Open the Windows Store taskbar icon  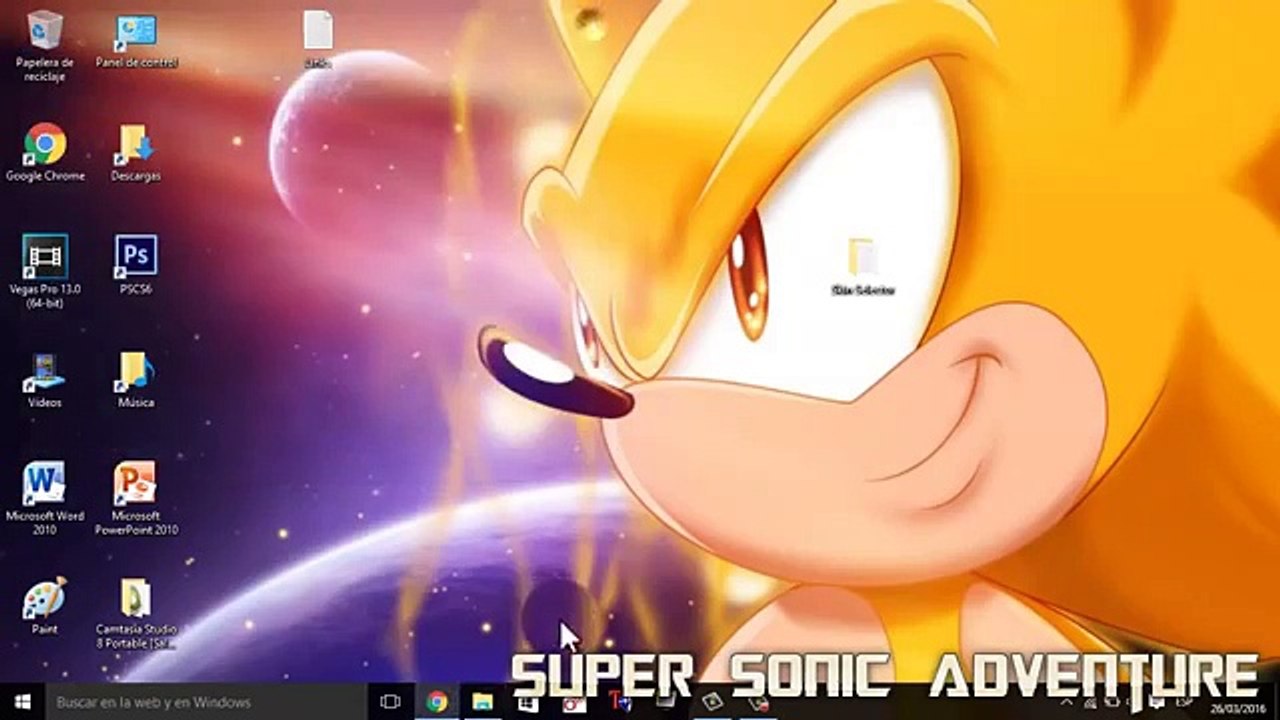(x=528, y=703)
